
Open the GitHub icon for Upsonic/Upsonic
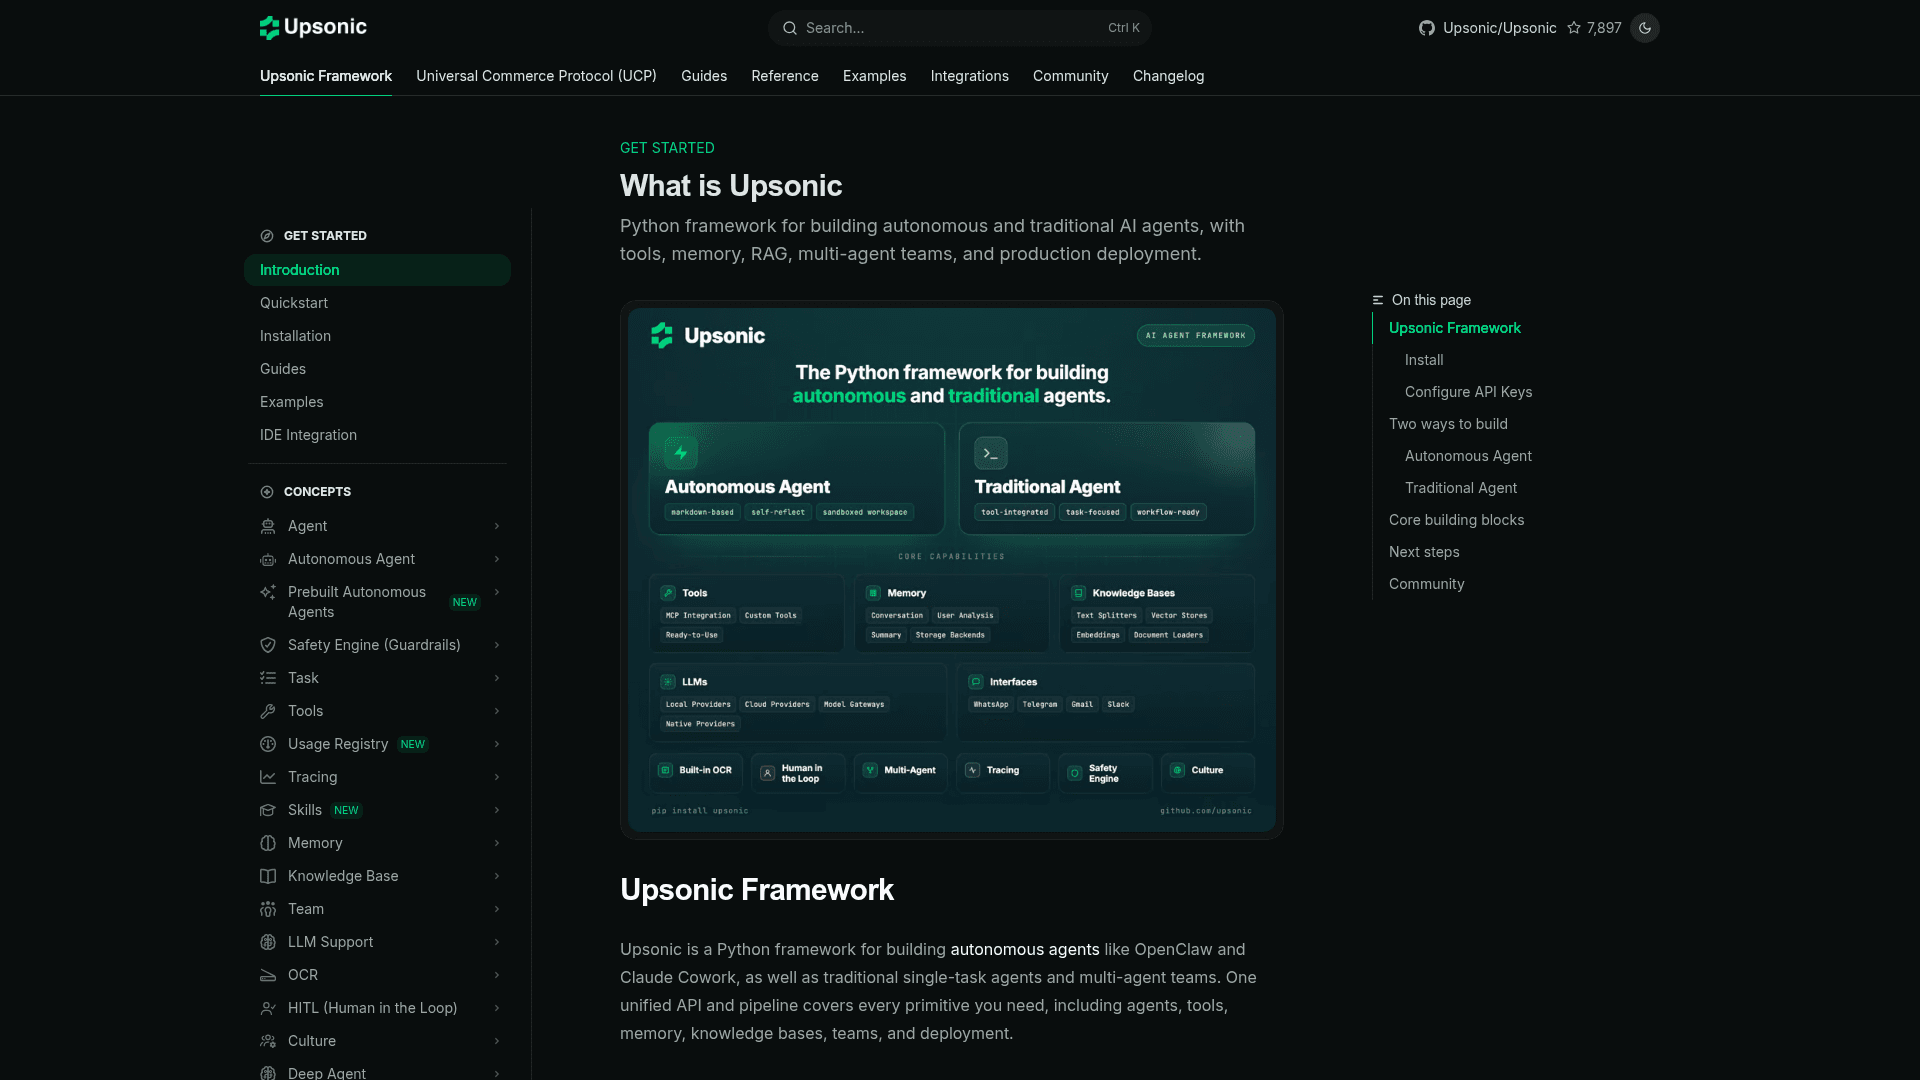tap(1427, 28)
